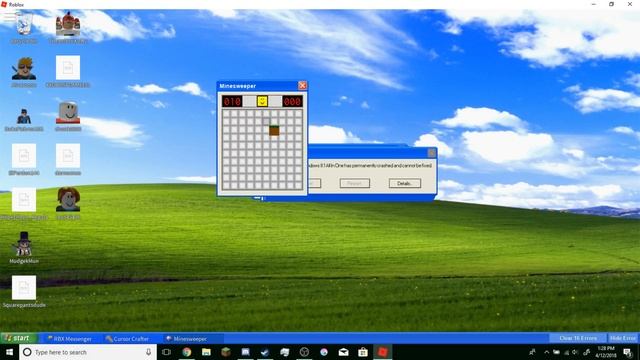Click the yellow smiley face in Minesweeper
The width and height of the screenshot is (640, 360).
tap(262, 101)
